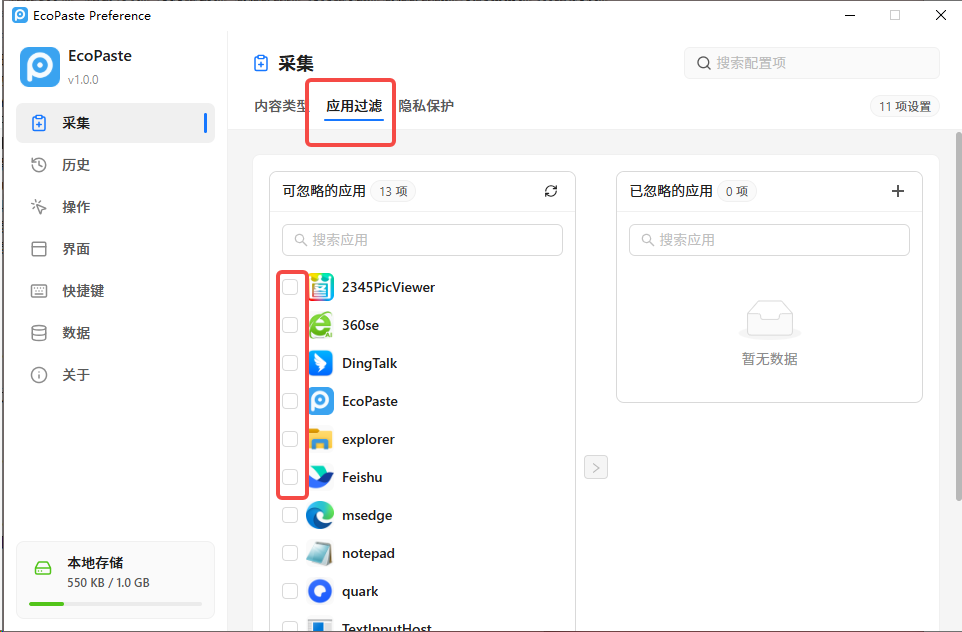This screenshot has width=962, height=632.
Task: Click the 360se browser icon
Action: click(320, 325)
